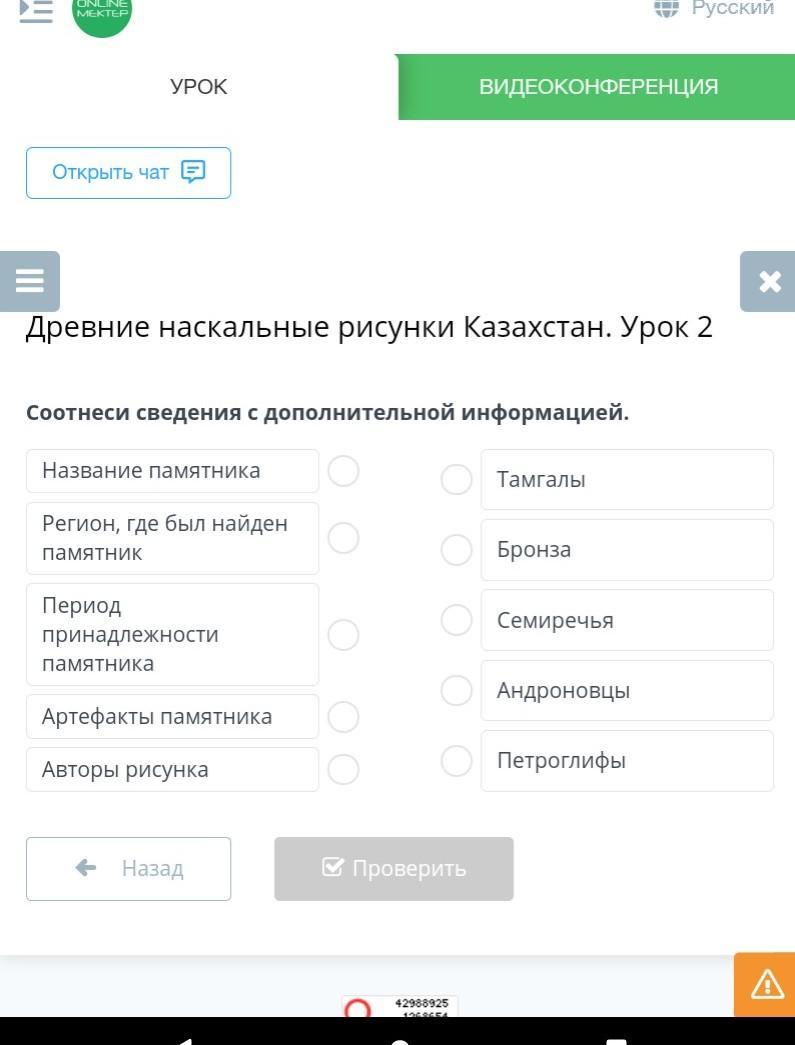Toggle the top-left navigation menu icon
795x1045 pixels.
pyautogui.click(x=36, y=10)
